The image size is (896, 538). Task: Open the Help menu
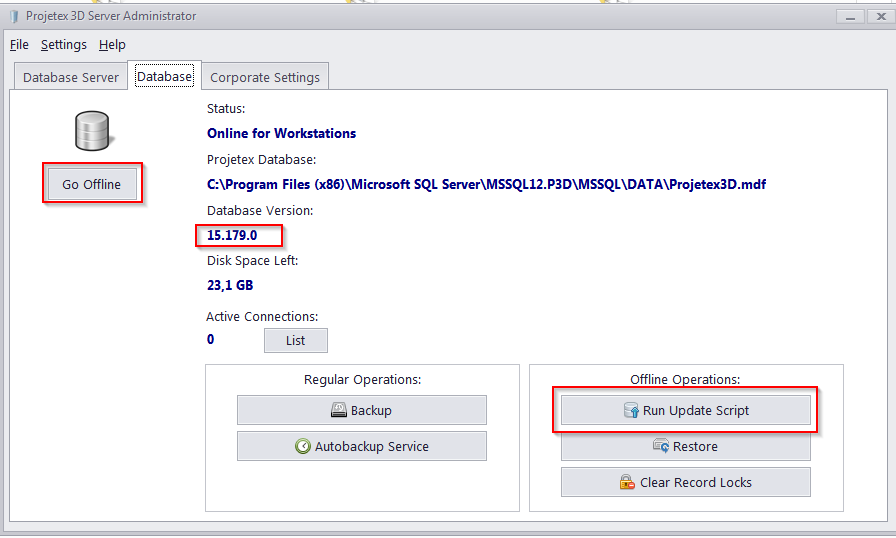pos(112,45)
